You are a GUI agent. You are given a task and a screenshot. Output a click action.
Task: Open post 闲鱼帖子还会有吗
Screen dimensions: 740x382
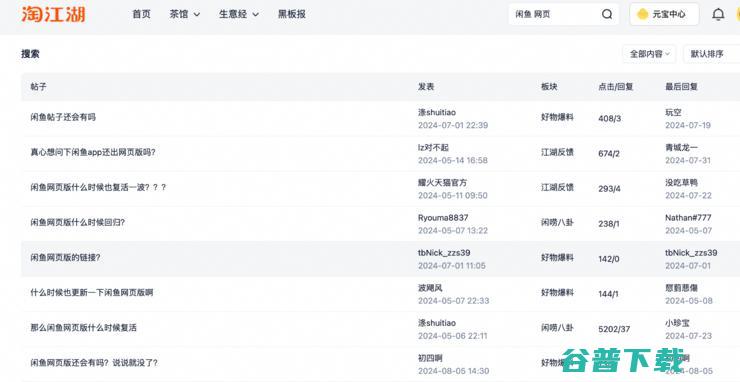[x=63, y=117]
